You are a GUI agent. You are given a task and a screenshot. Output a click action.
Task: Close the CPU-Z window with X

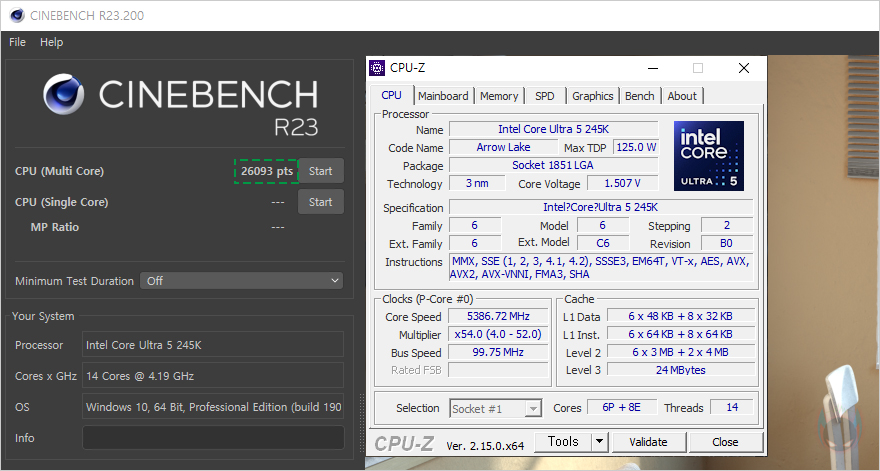(x=744, y=68)
